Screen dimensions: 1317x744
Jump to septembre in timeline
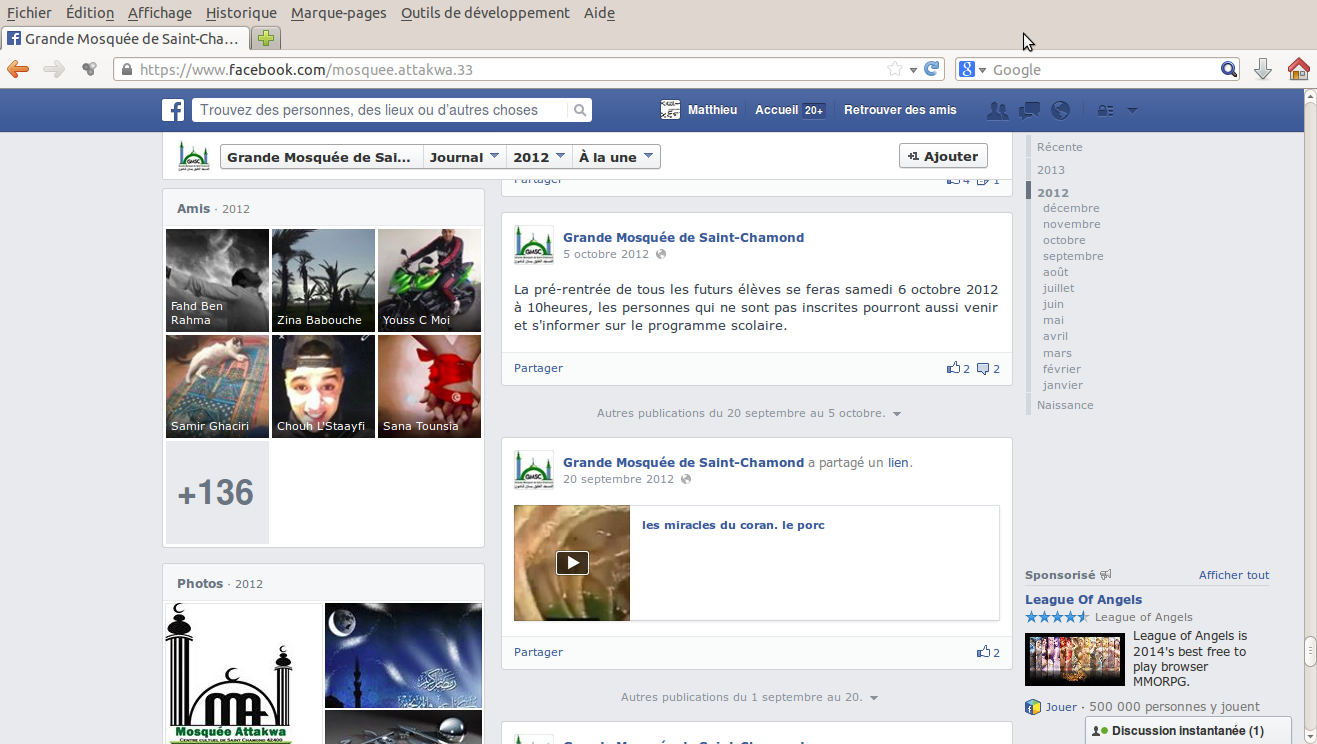[x=1073, y=256]
